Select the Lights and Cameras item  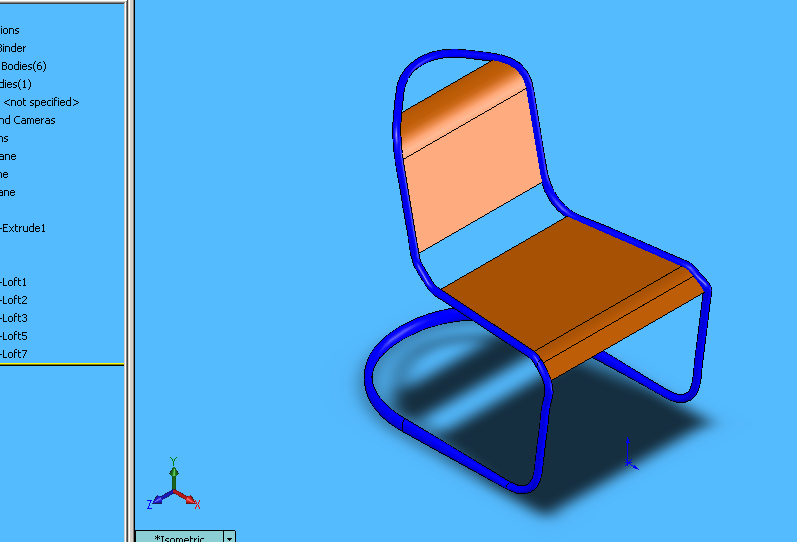[27, 121]
